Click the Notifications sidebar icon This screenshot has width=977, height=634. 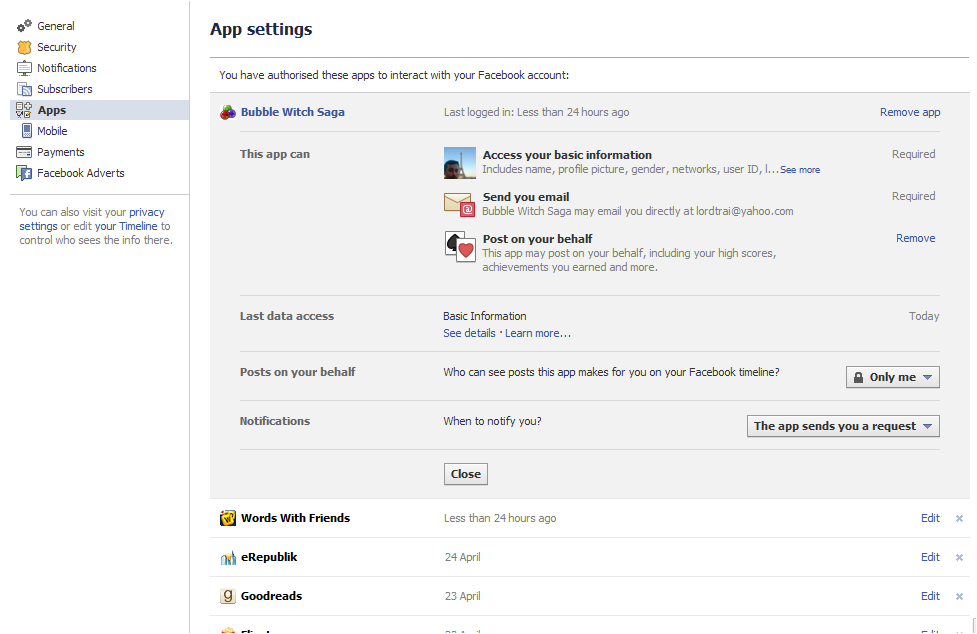click(24, 69)
